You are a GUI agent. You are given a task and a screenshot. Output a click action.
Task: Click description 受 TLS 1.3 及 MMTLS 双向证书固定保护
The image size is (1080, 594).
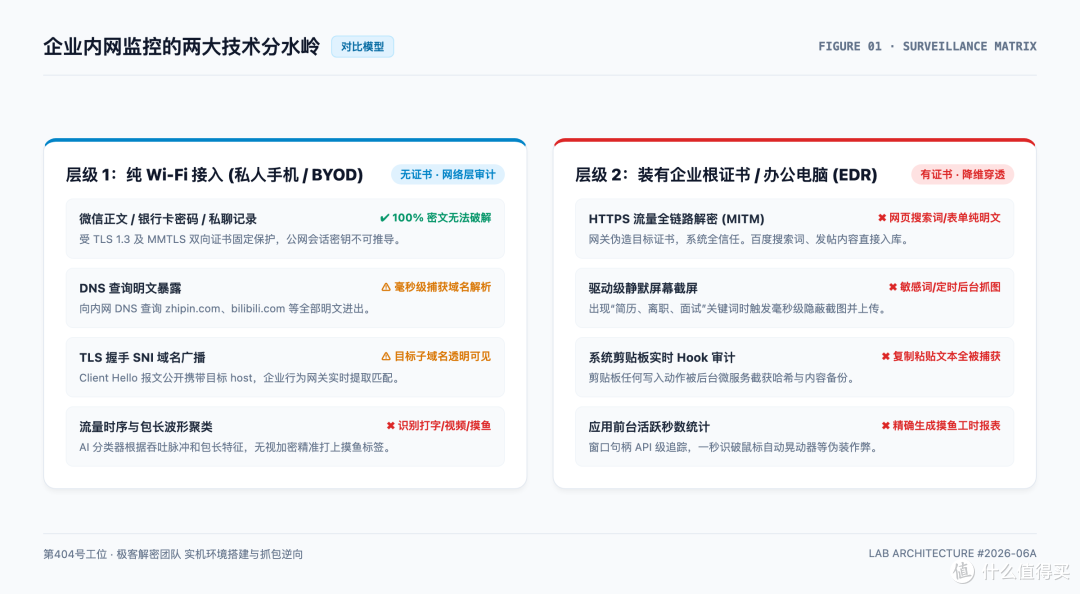(x=240, y=240)
